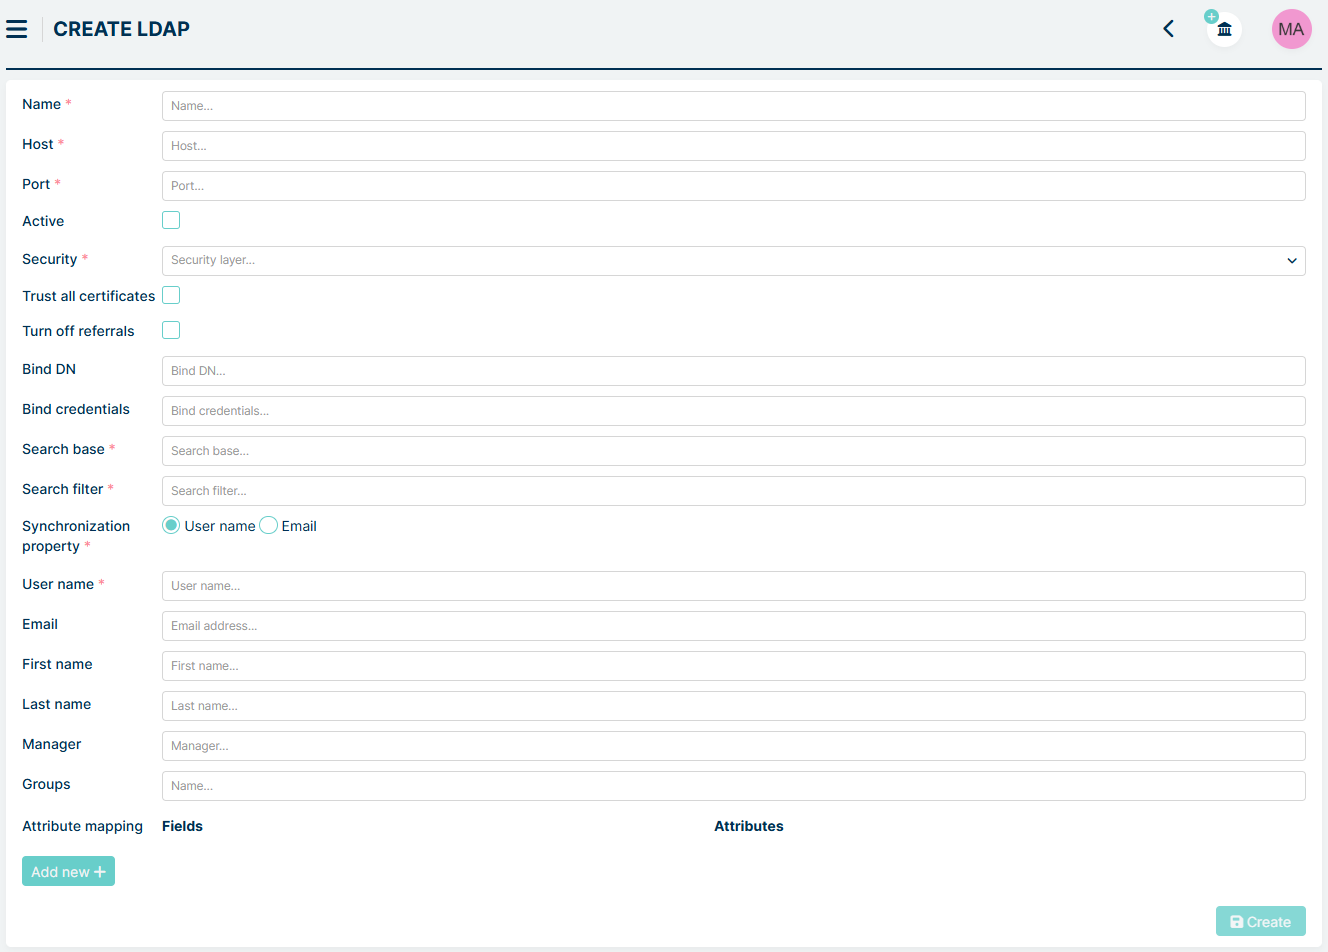1328x952 pixels.
Task: Click the Manager input field
Action: point(733,746)
